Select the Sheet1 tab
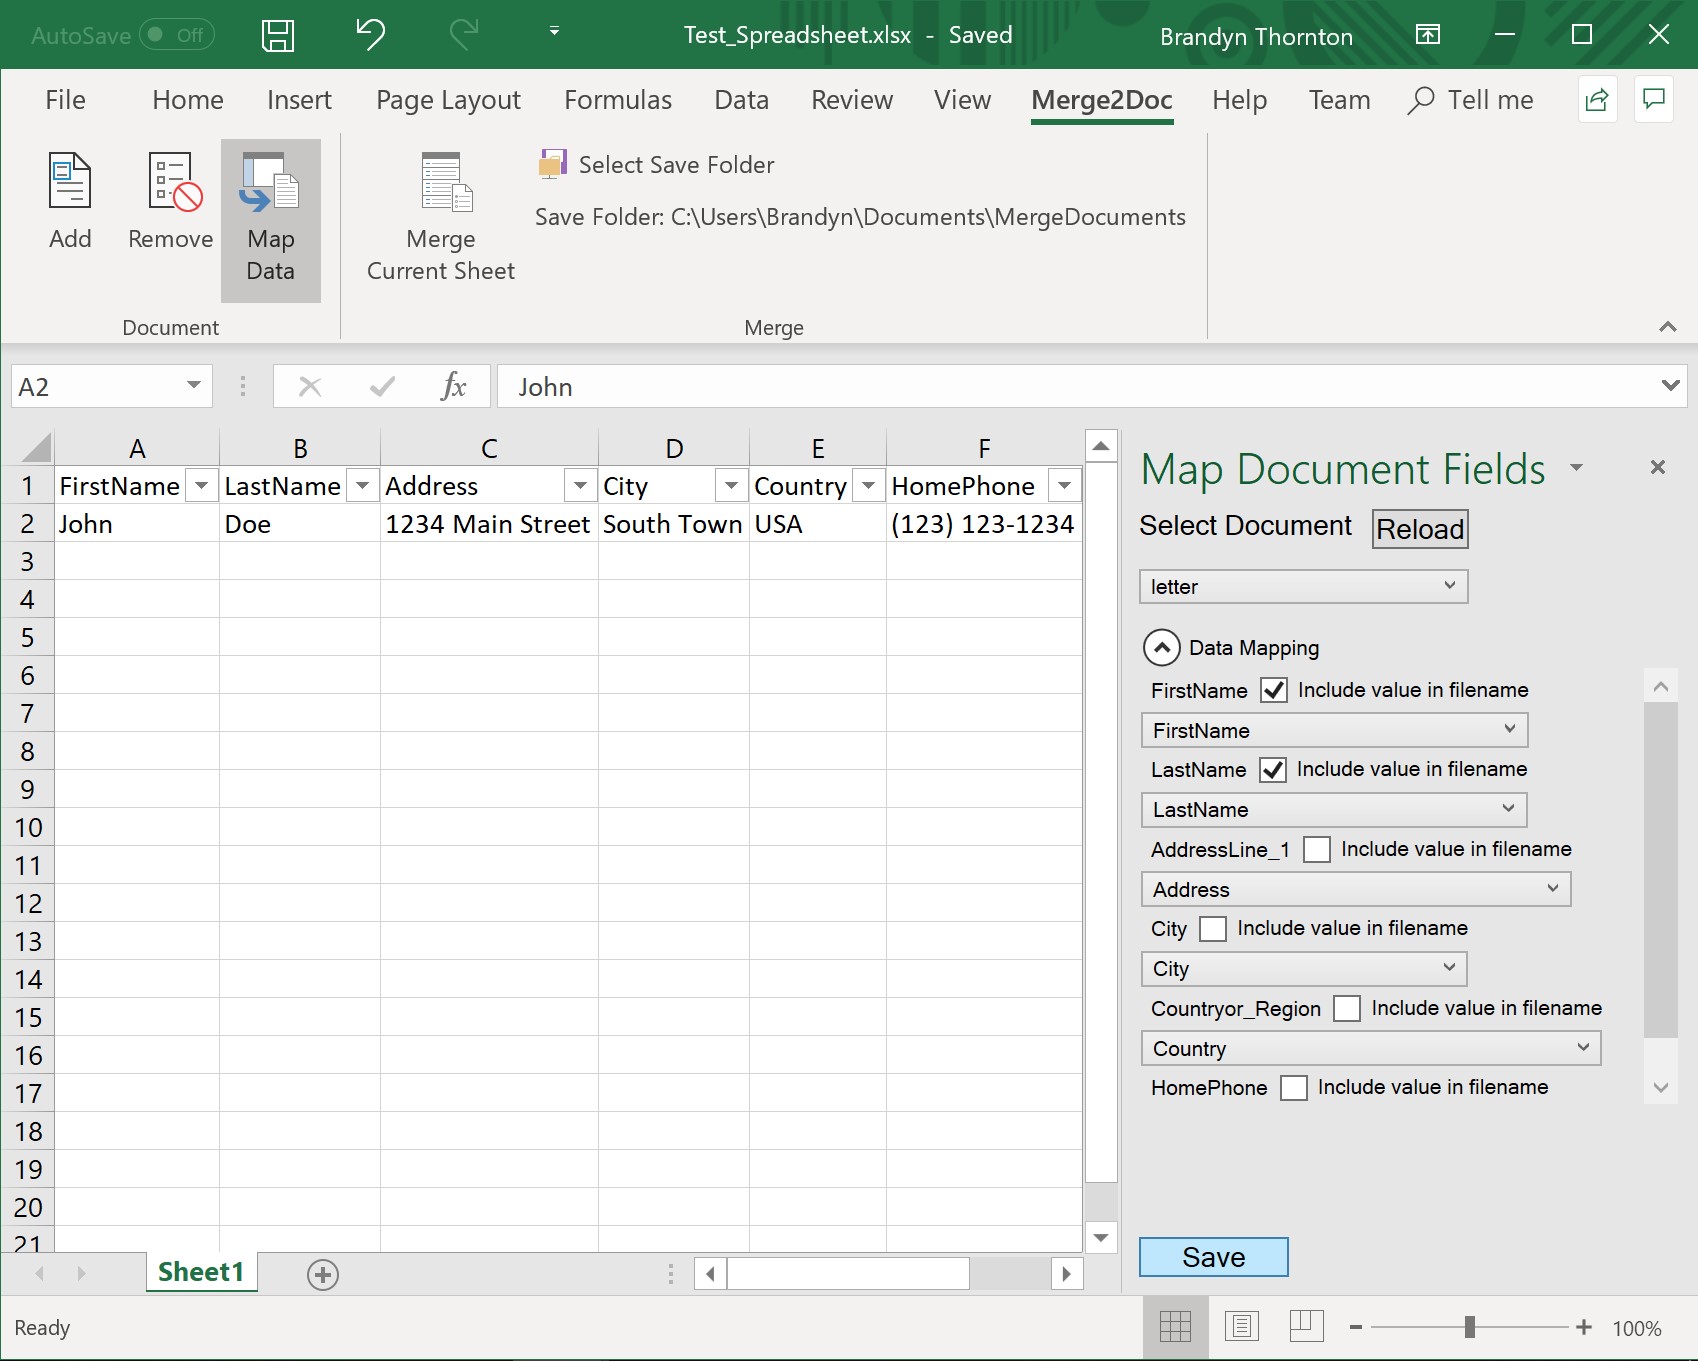1698x1361 pixels. pos(201,1272)
